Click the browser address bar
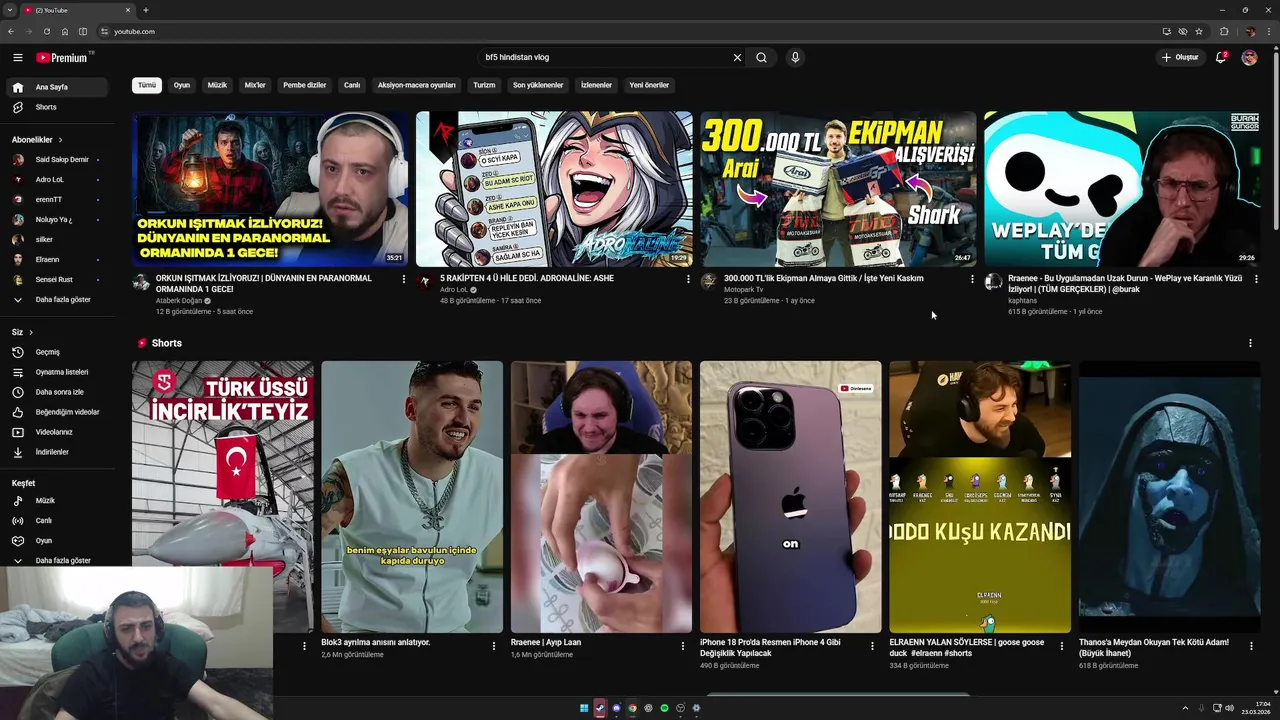1280x720 pixels. [630, 31]
